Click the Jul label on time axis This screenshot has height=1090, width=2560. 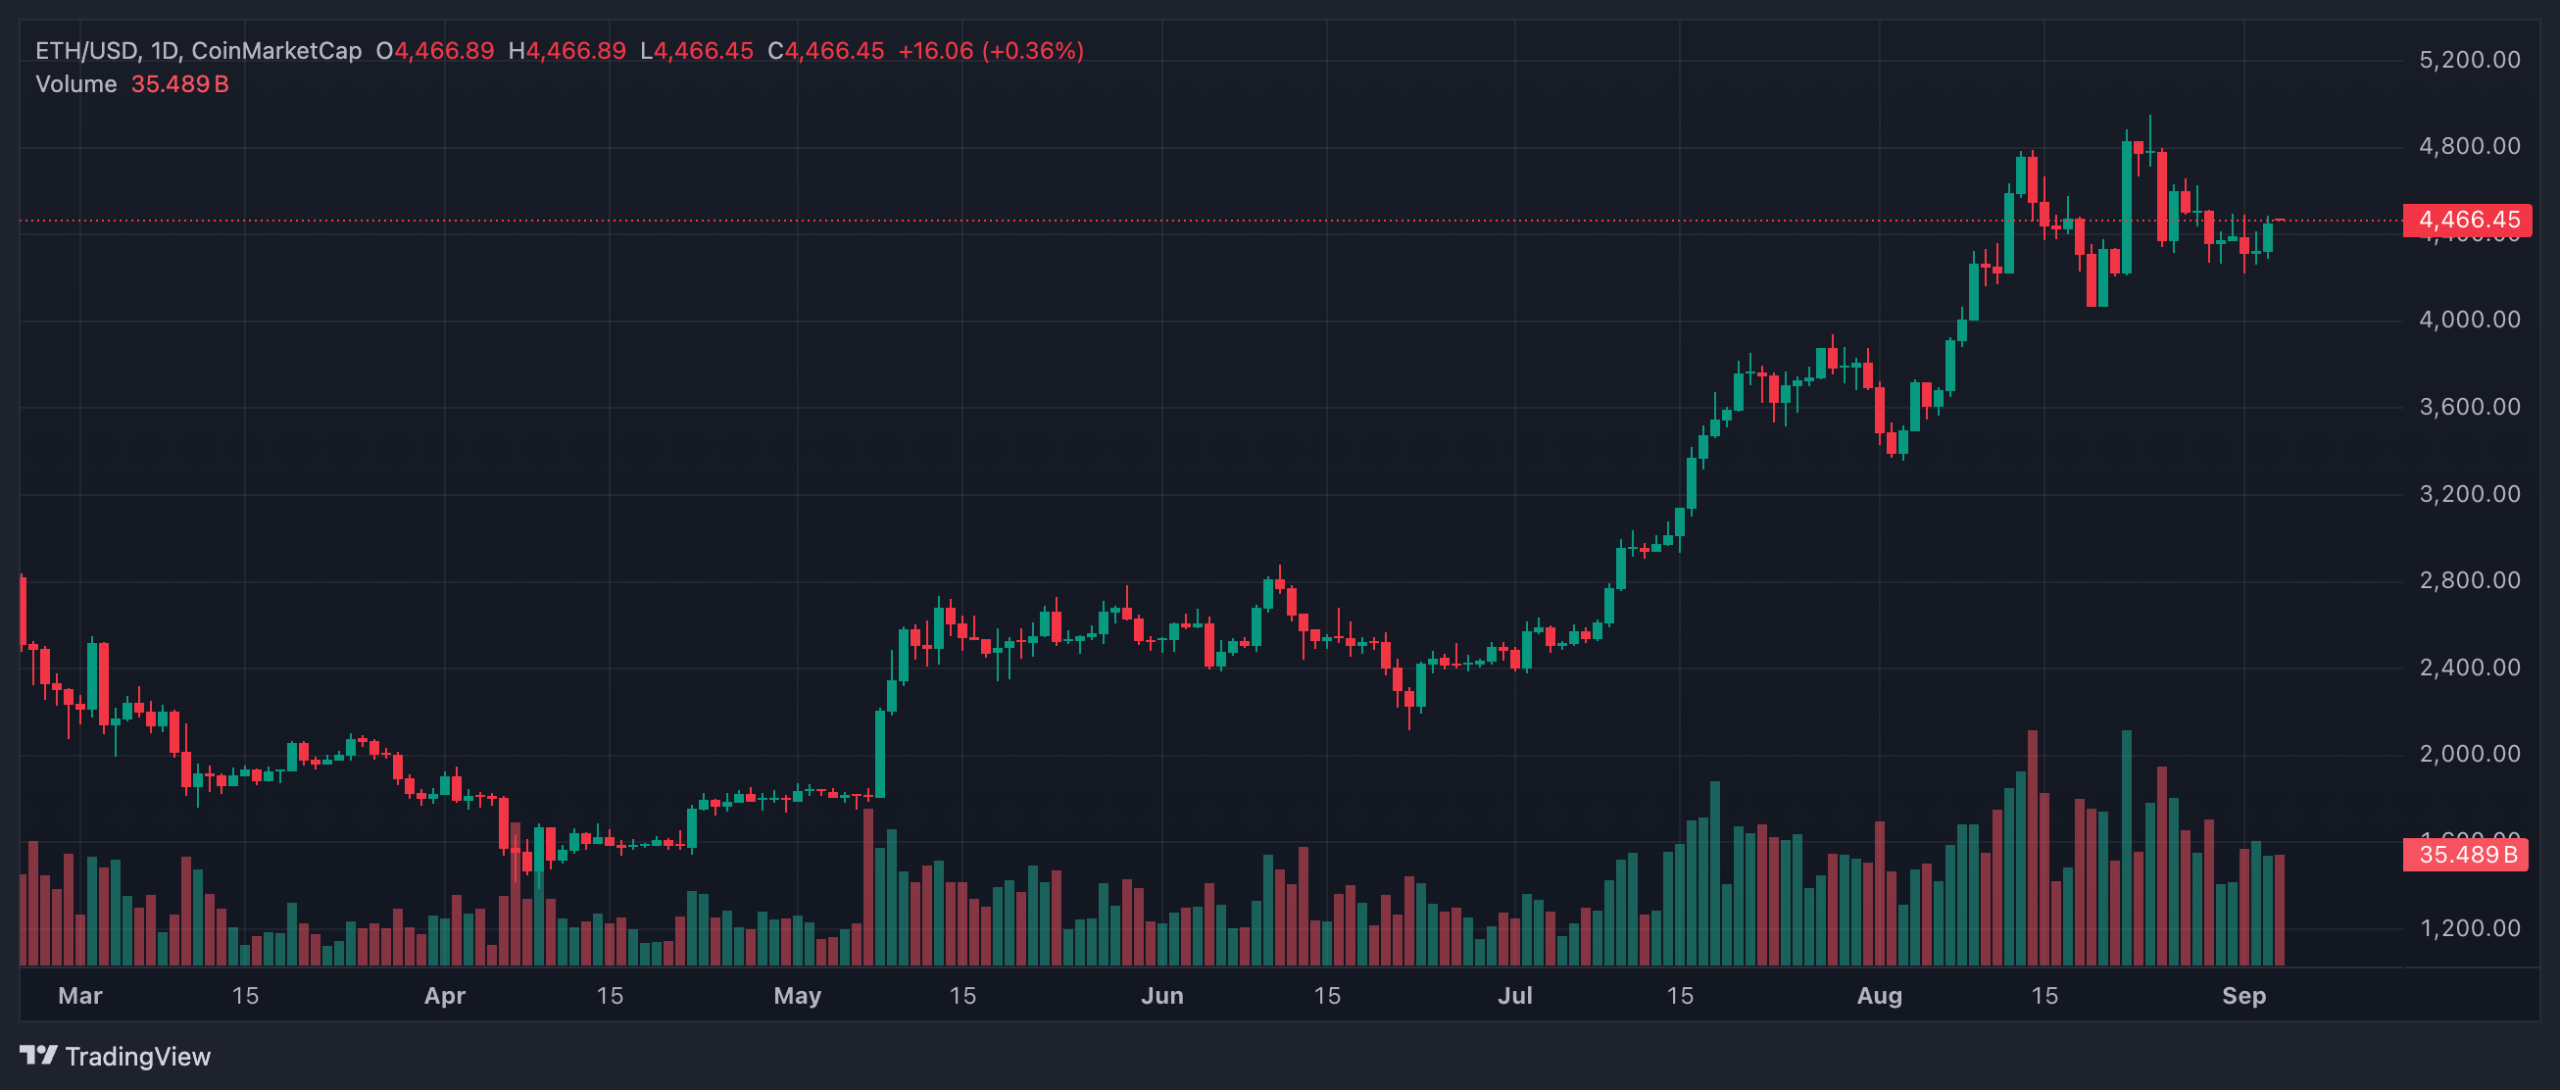(1515, 995)
